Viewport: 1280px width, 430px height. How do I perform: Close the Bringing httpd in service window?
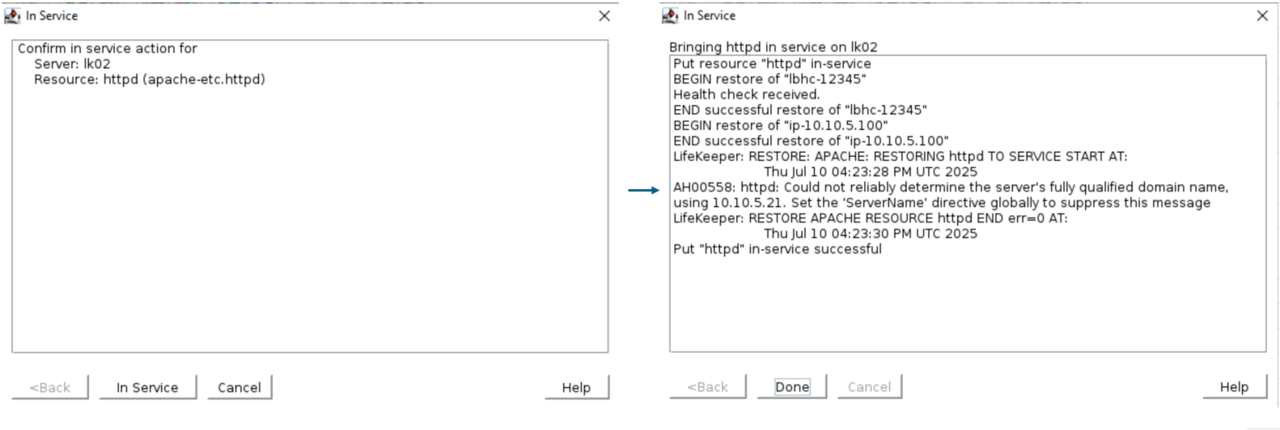tap(1262, 16)
